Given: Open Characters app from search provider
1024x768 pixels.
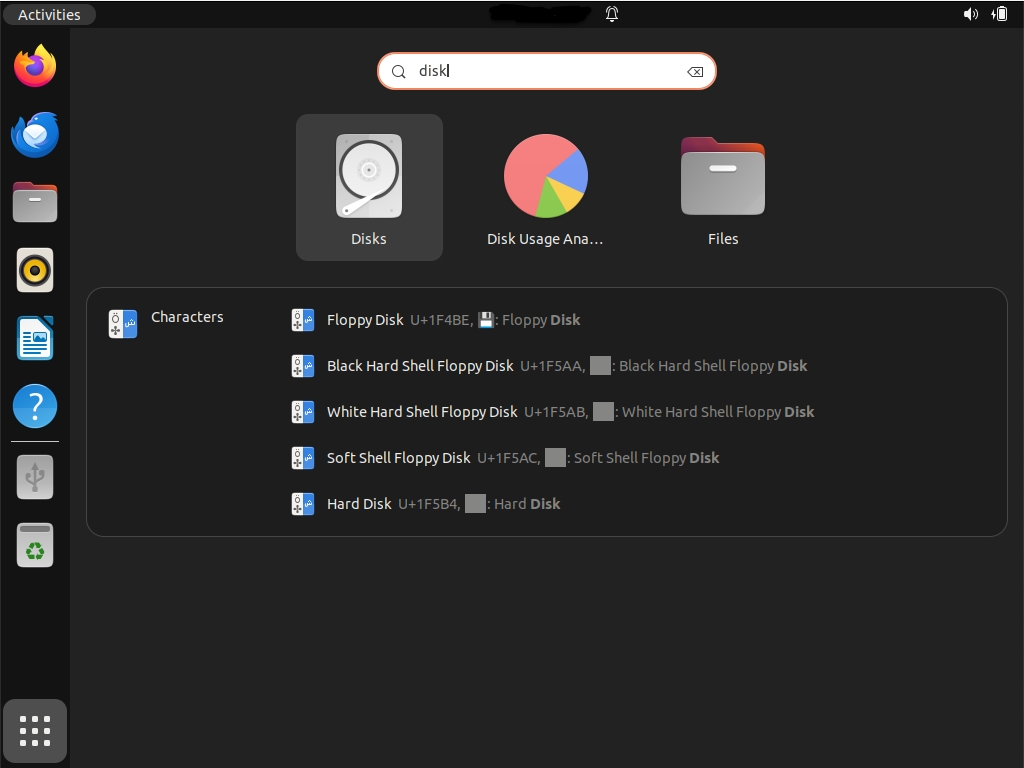Looking at the screenshot, I should pyautogui.click(x=167, y=322).
